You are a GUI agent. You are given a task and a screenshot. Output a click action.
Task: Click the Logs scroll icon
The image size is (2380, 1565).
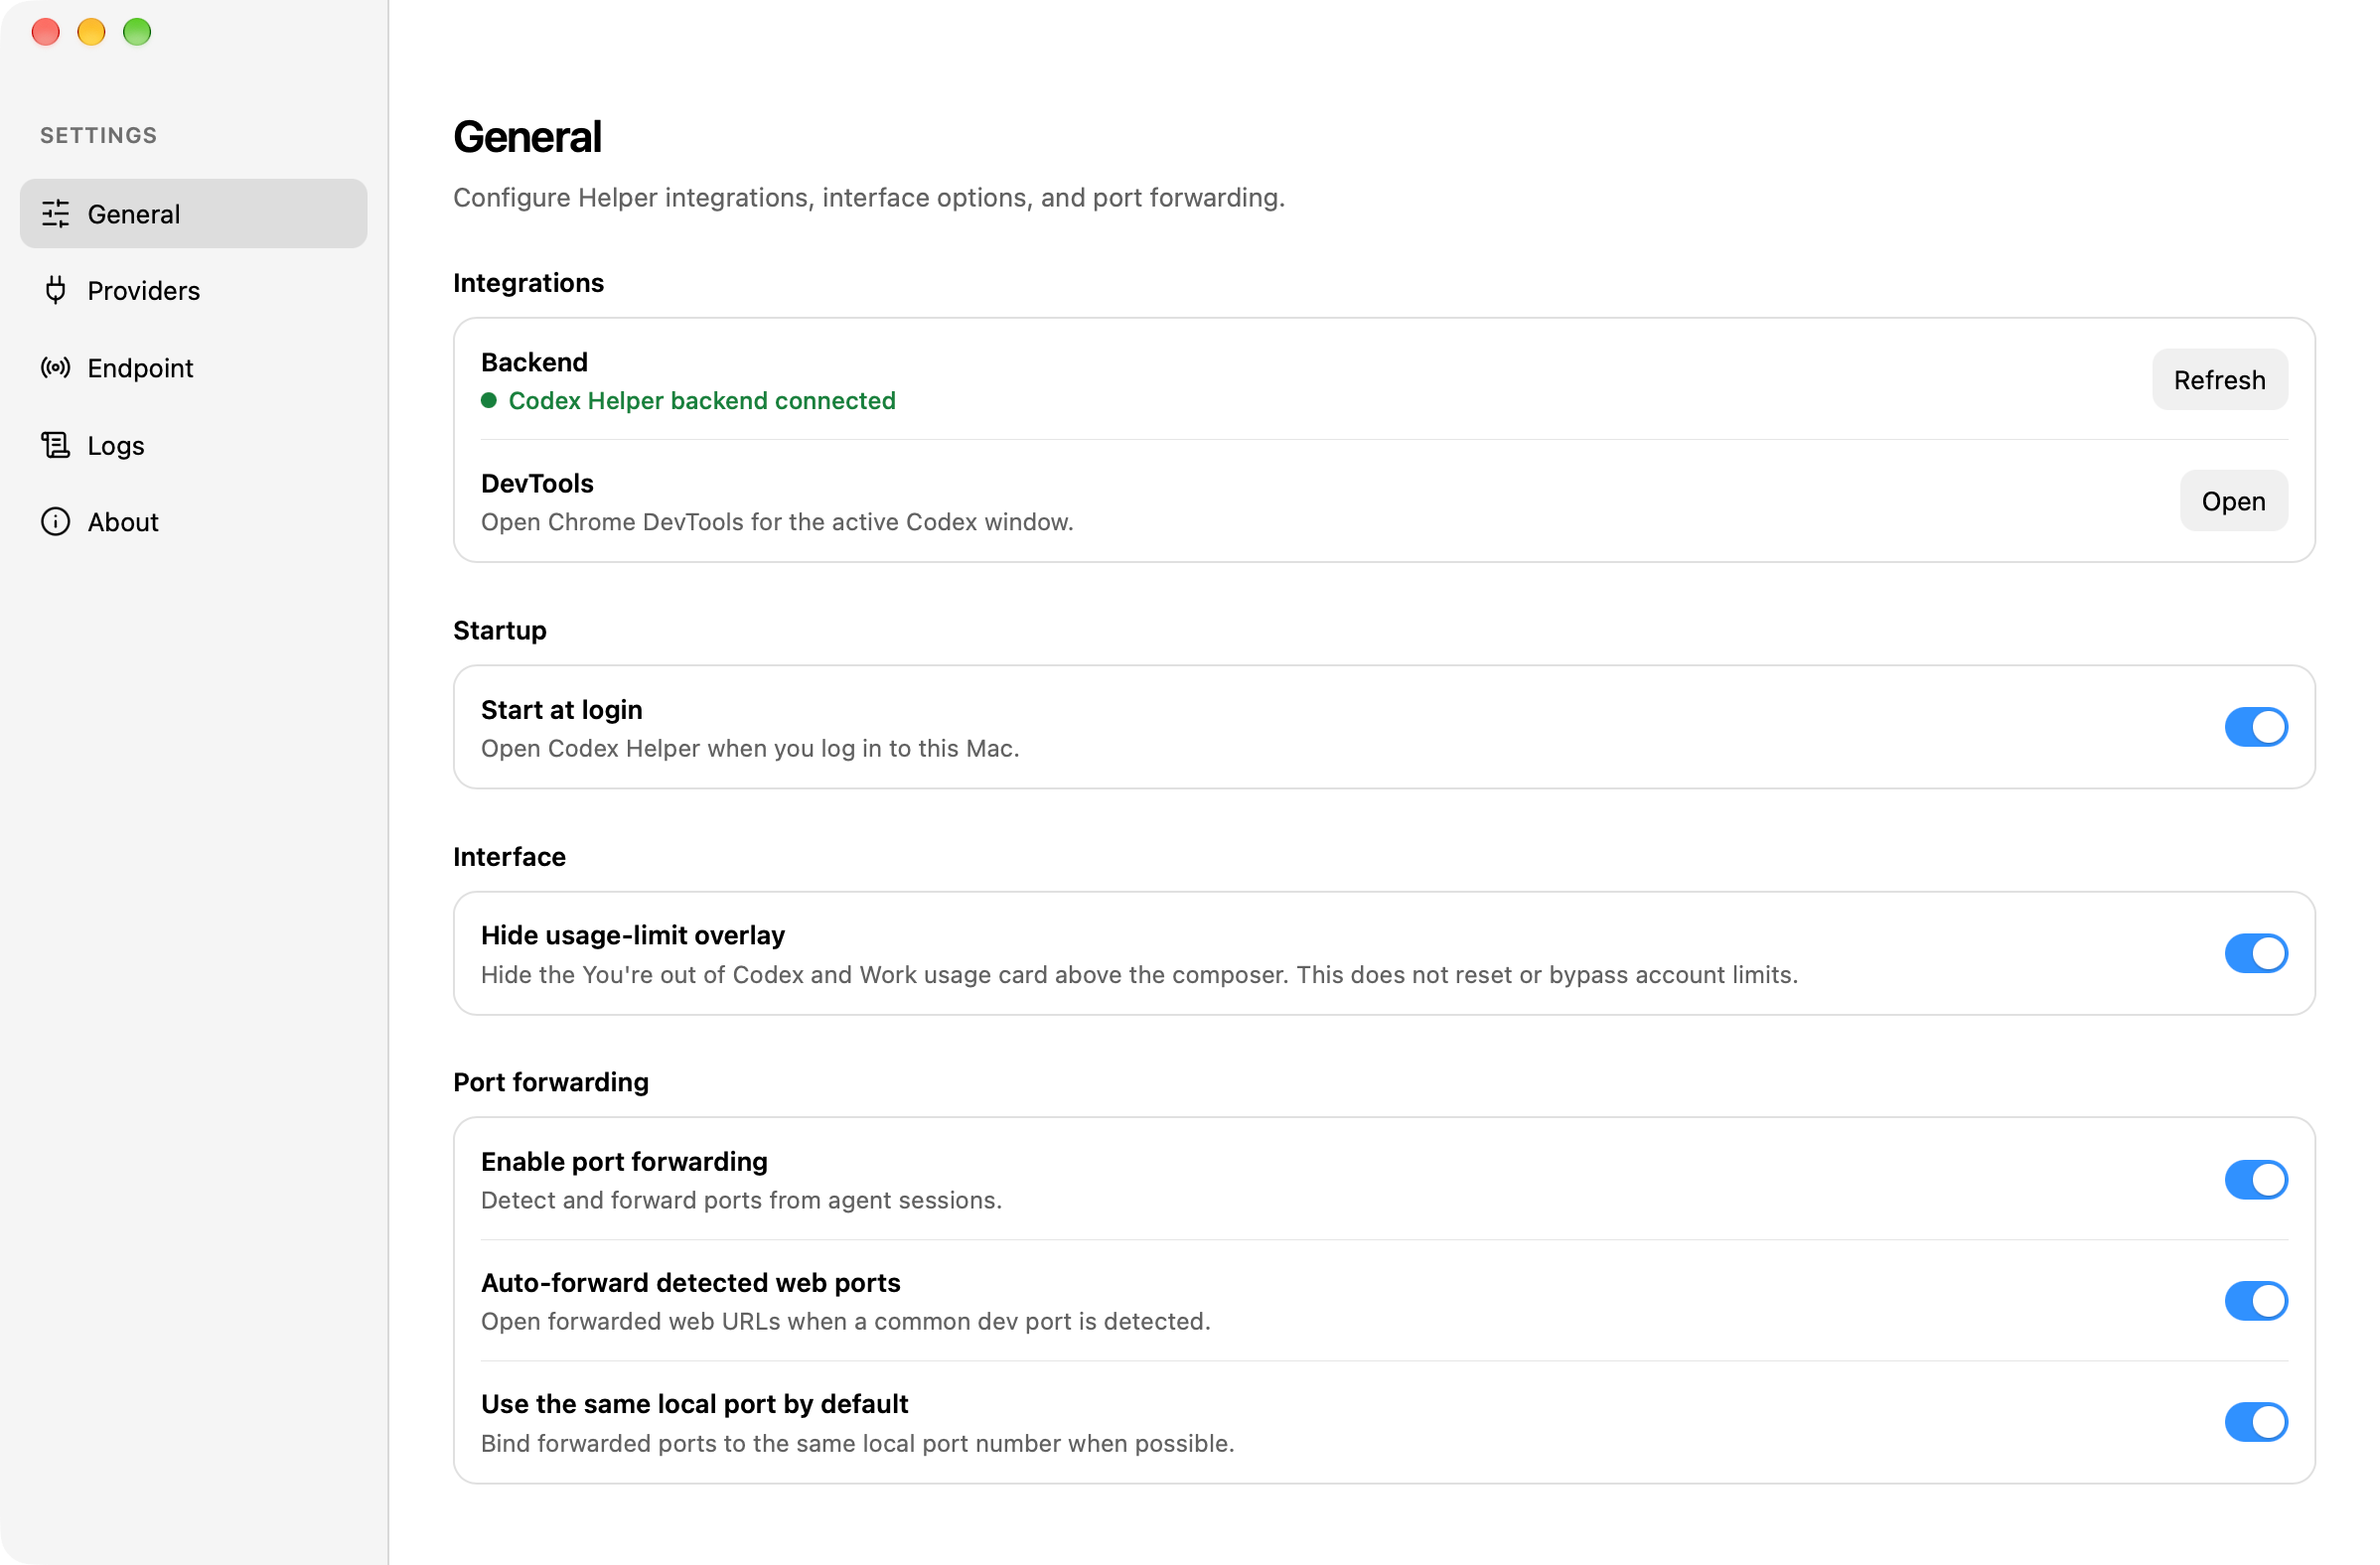(55, 445)
